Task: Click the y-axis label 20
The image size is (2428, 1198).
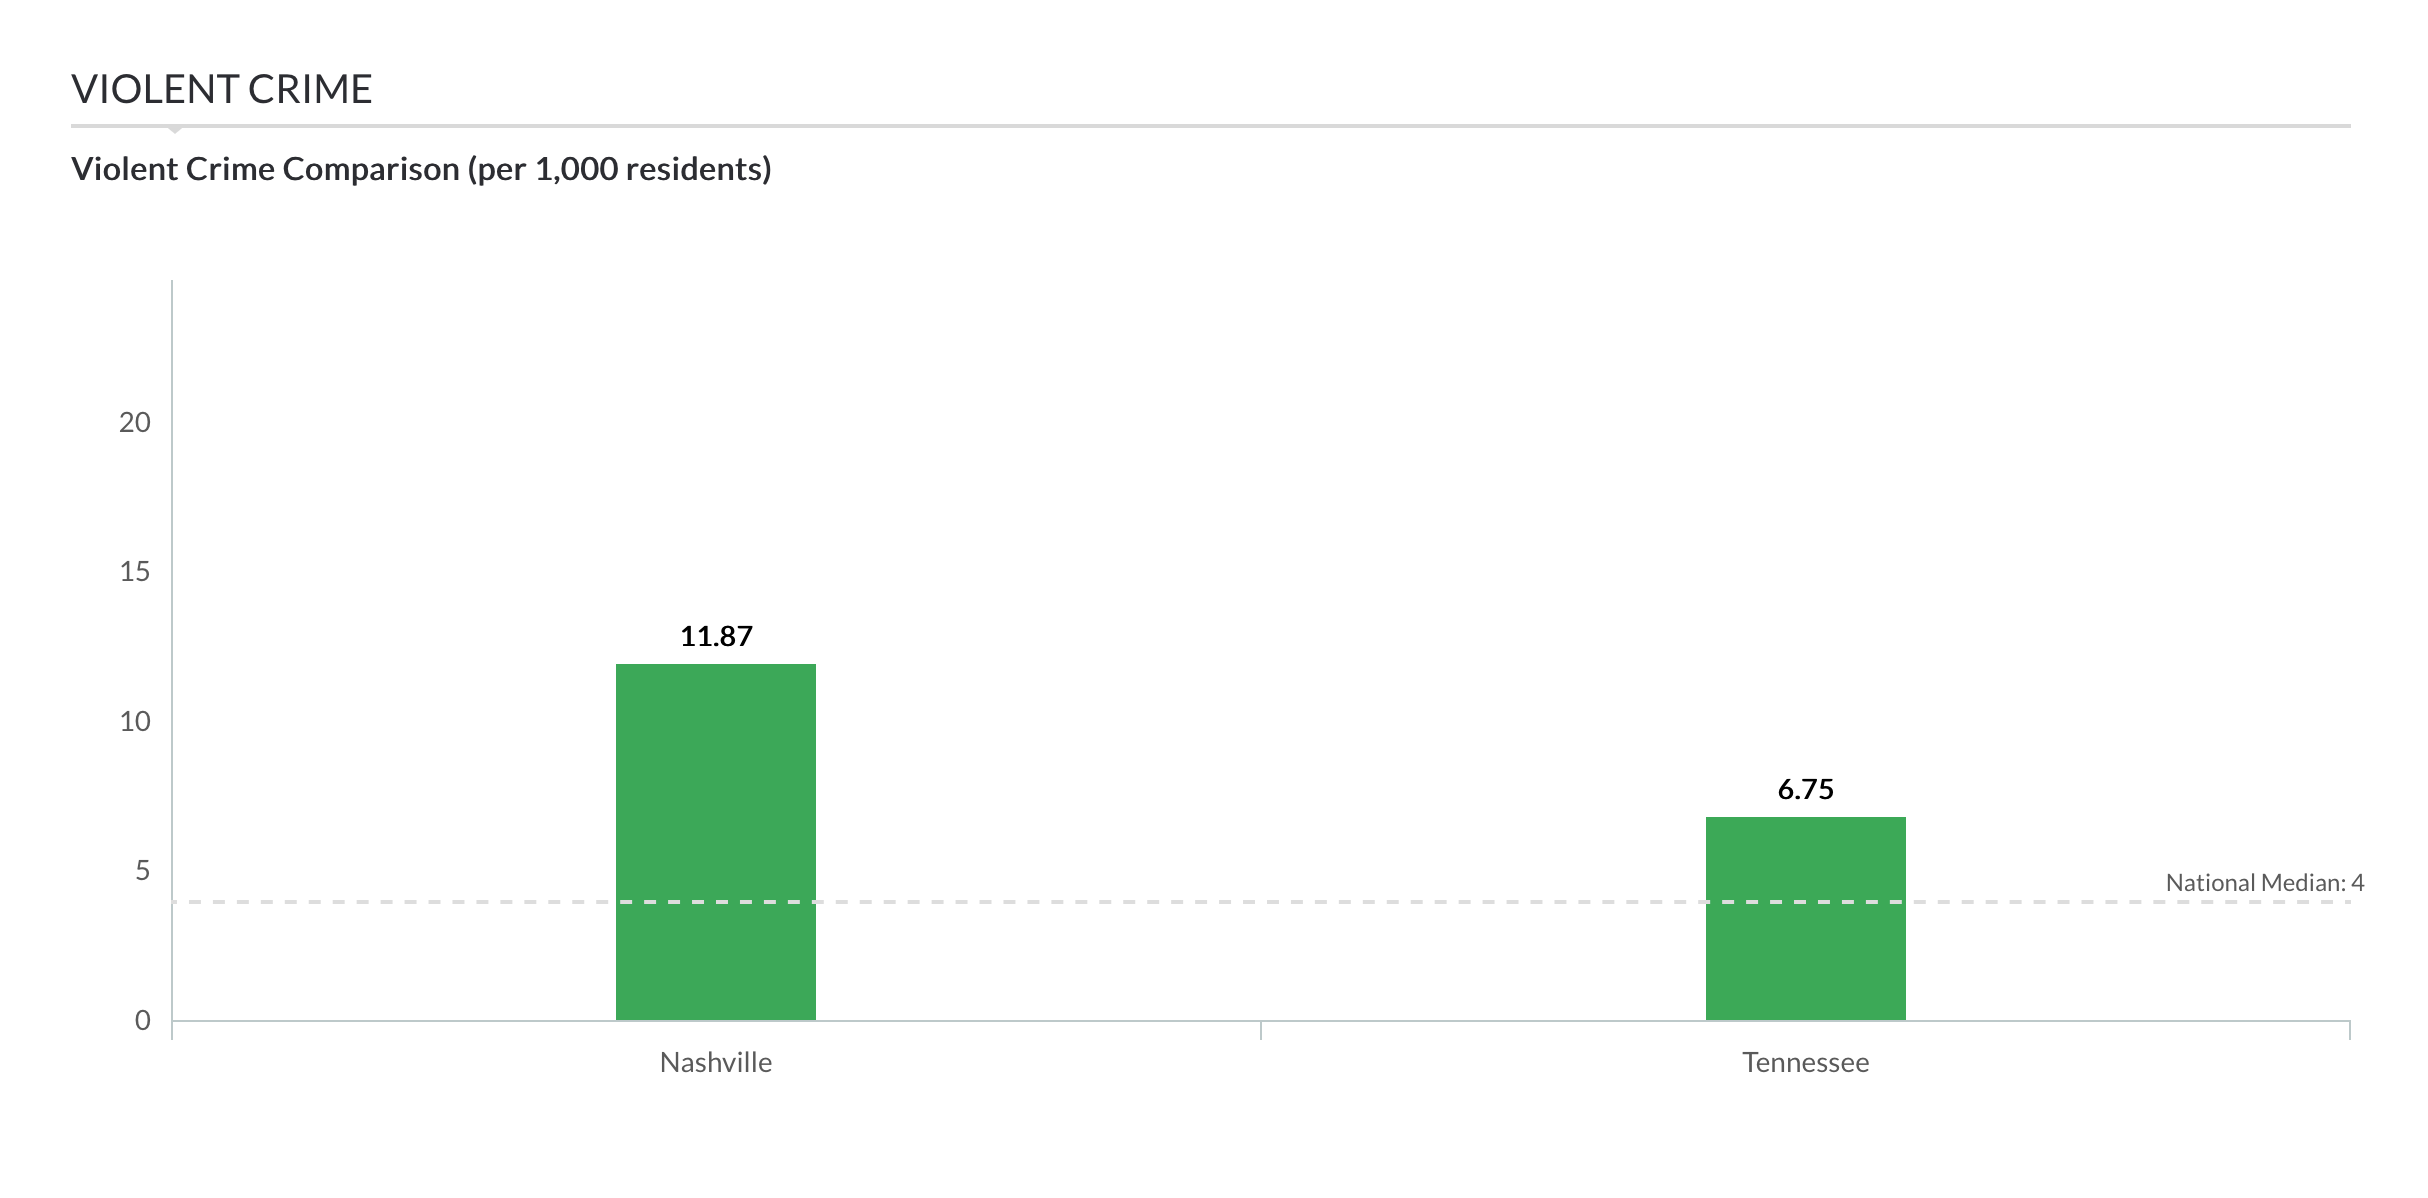Action: point(135,423)
